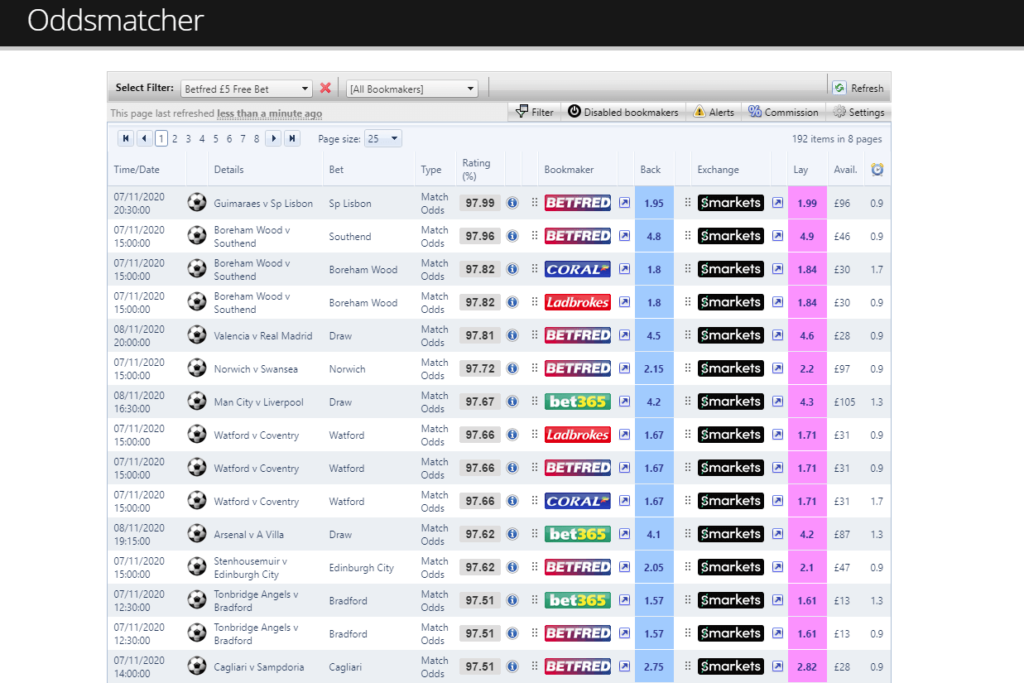
Task: Open Smarkets external link for Guimaraes v Sp Lisbon
Action: (777, 202)
